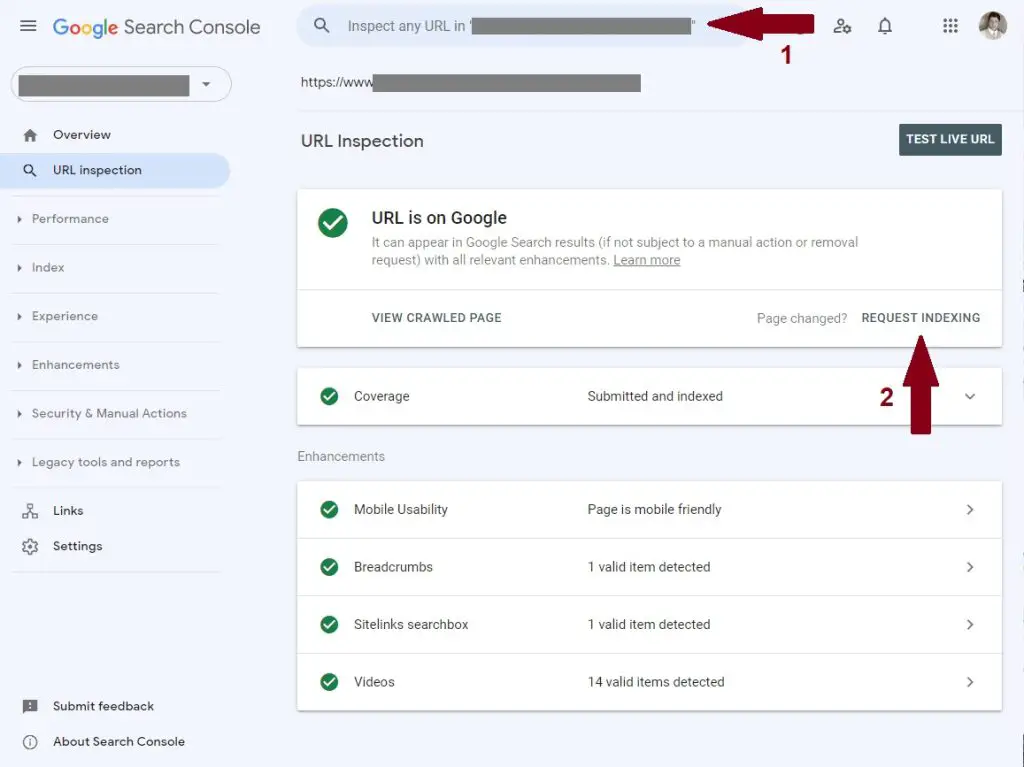Screen dimensions: 1024x767
Task: Open the property selector dropdown
Action: coord(121,84)
